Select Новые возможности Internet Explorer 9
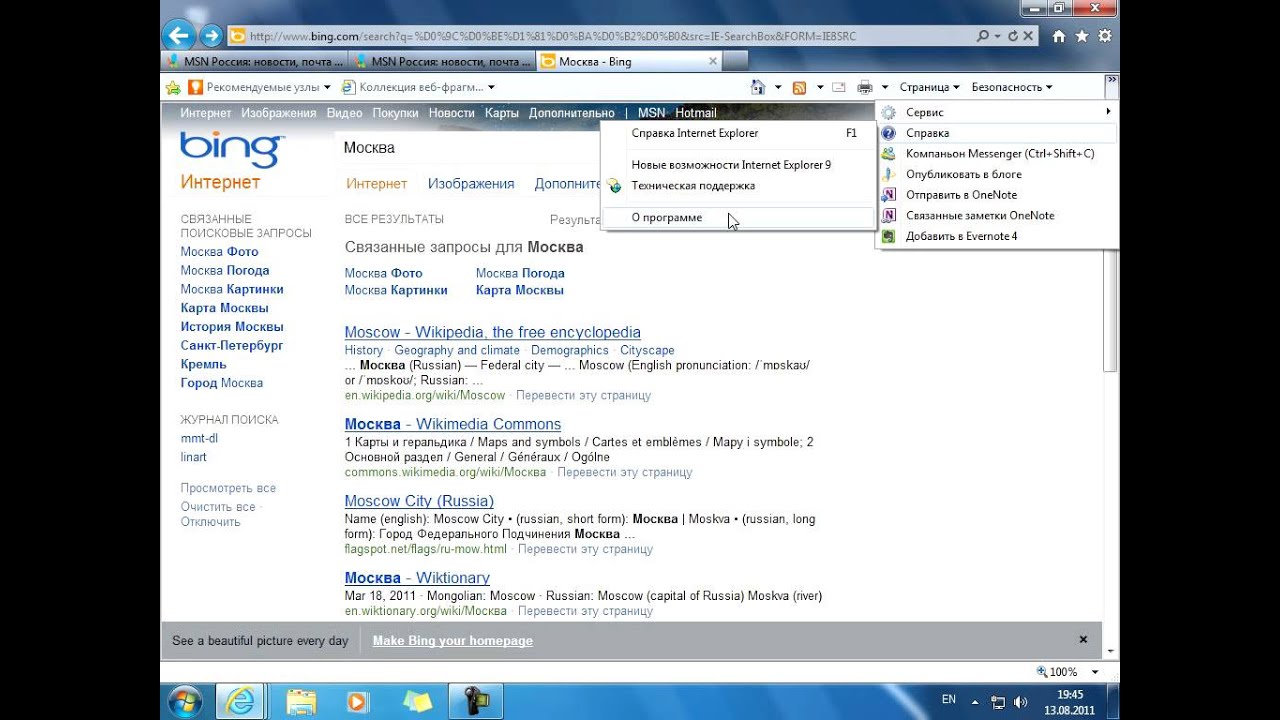This screenshot has width=1280, height=720. tap(738, 165)
